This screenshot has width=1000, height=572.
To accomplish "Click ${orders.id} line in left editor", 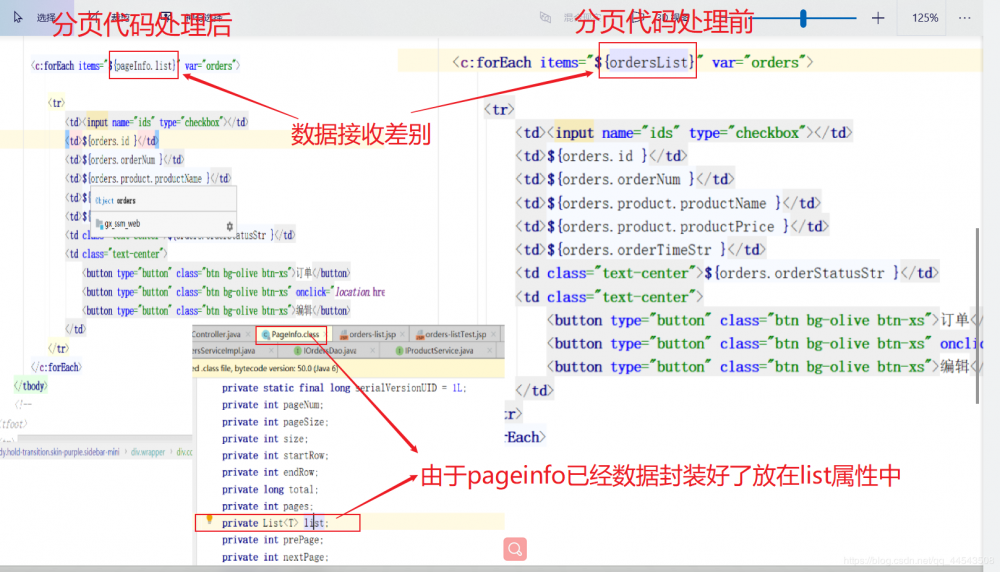I will point(112,140).
